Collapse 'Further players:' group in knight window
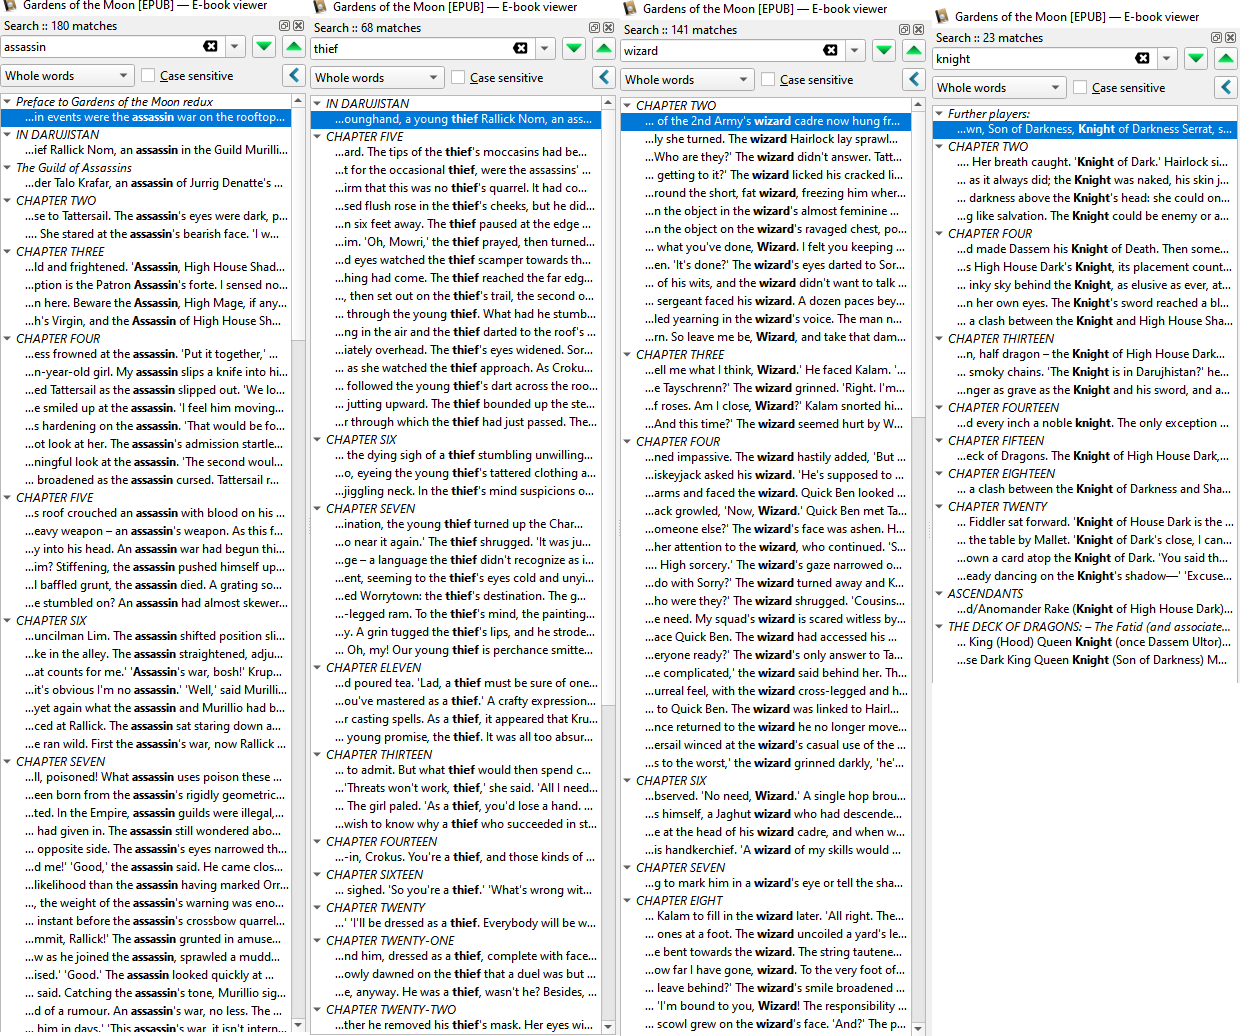Screen dimensions: 1240x1036 pyautogui.click(x=939, y=114)
